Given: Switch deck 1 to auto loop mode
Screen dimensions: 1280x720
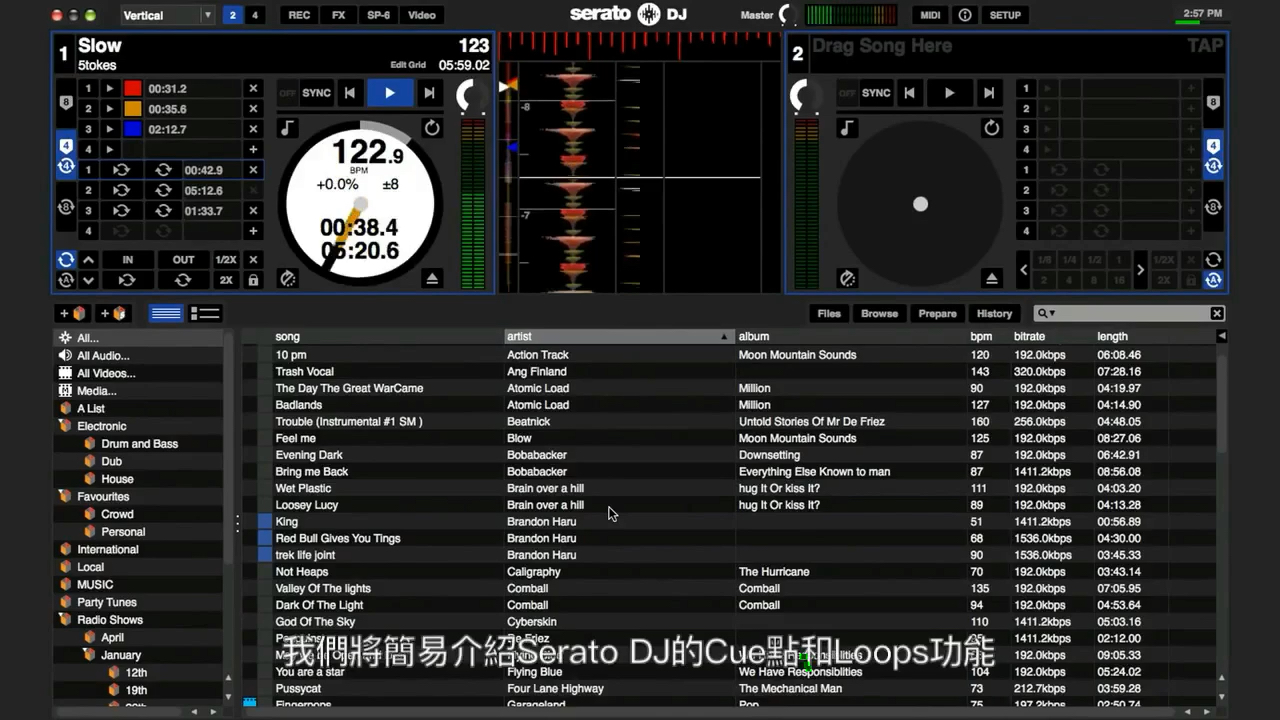Looking at the screenshot, I should (66, 280).
